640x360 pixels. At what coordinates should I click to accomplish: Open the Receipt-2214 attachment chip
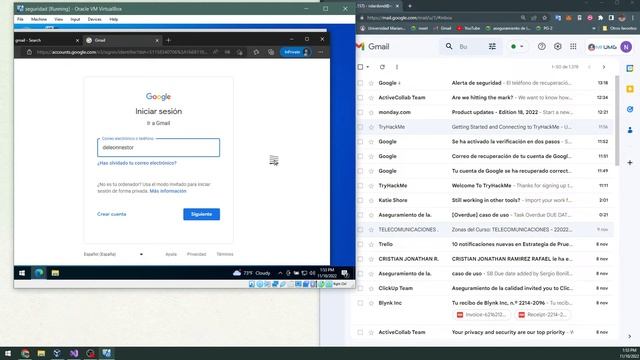click(542, 315)
